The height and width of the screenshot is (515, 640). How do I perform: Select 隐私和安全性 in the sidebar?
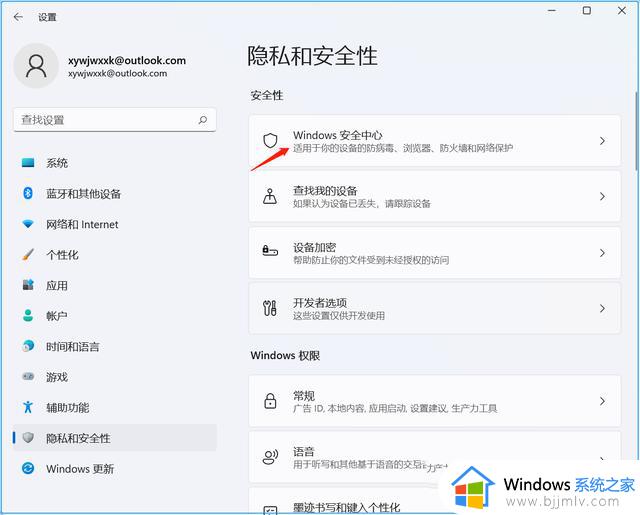click(x=115, y=438)
